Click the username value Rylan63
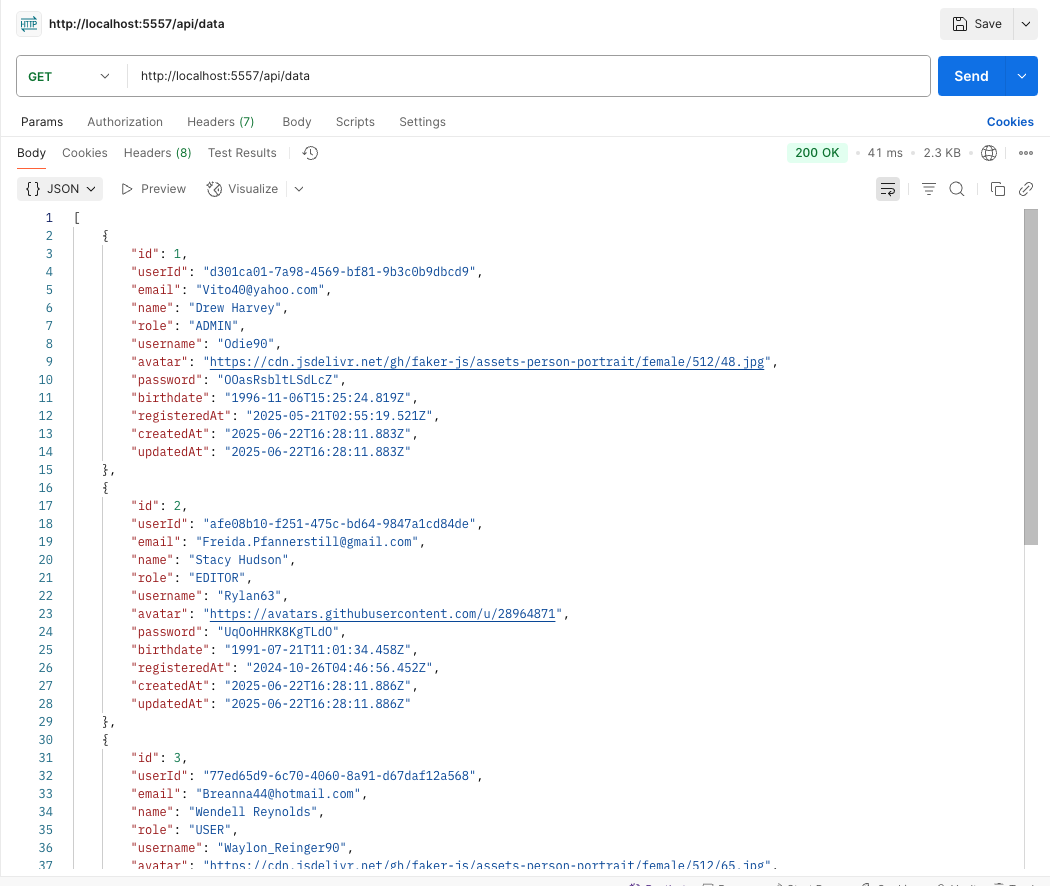Screen dimensions: 1050x886 coord(249,596)
